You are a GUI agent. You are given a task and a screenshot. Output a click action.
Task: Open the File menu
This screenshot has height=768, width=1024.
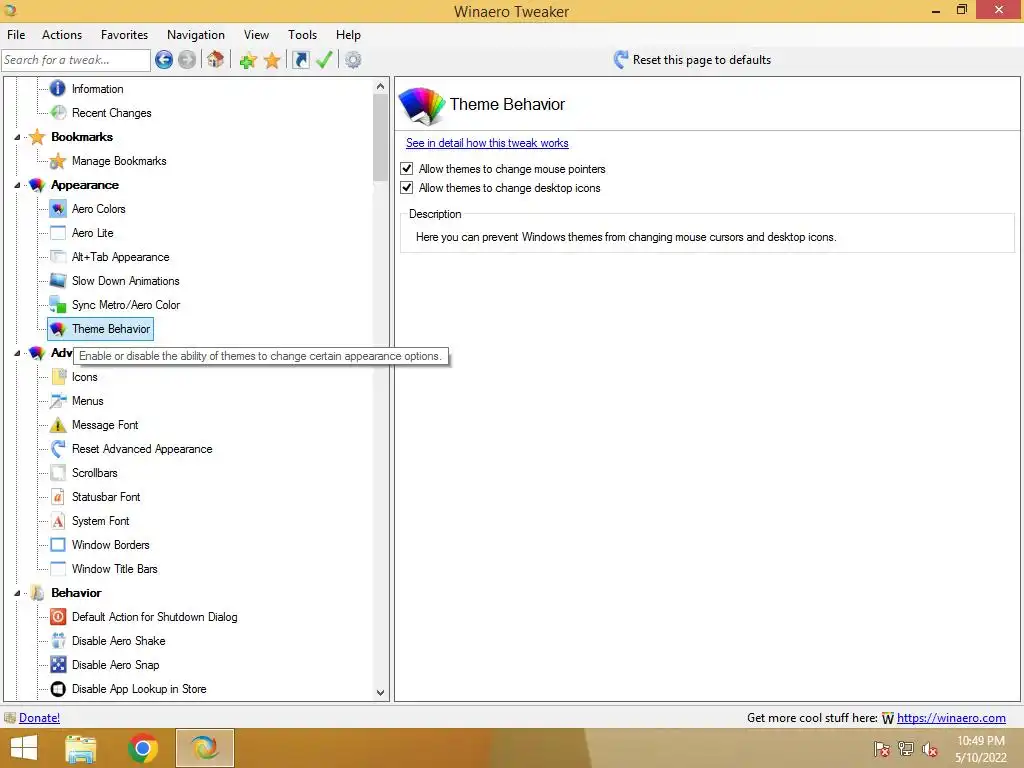[x=16, y=35]
